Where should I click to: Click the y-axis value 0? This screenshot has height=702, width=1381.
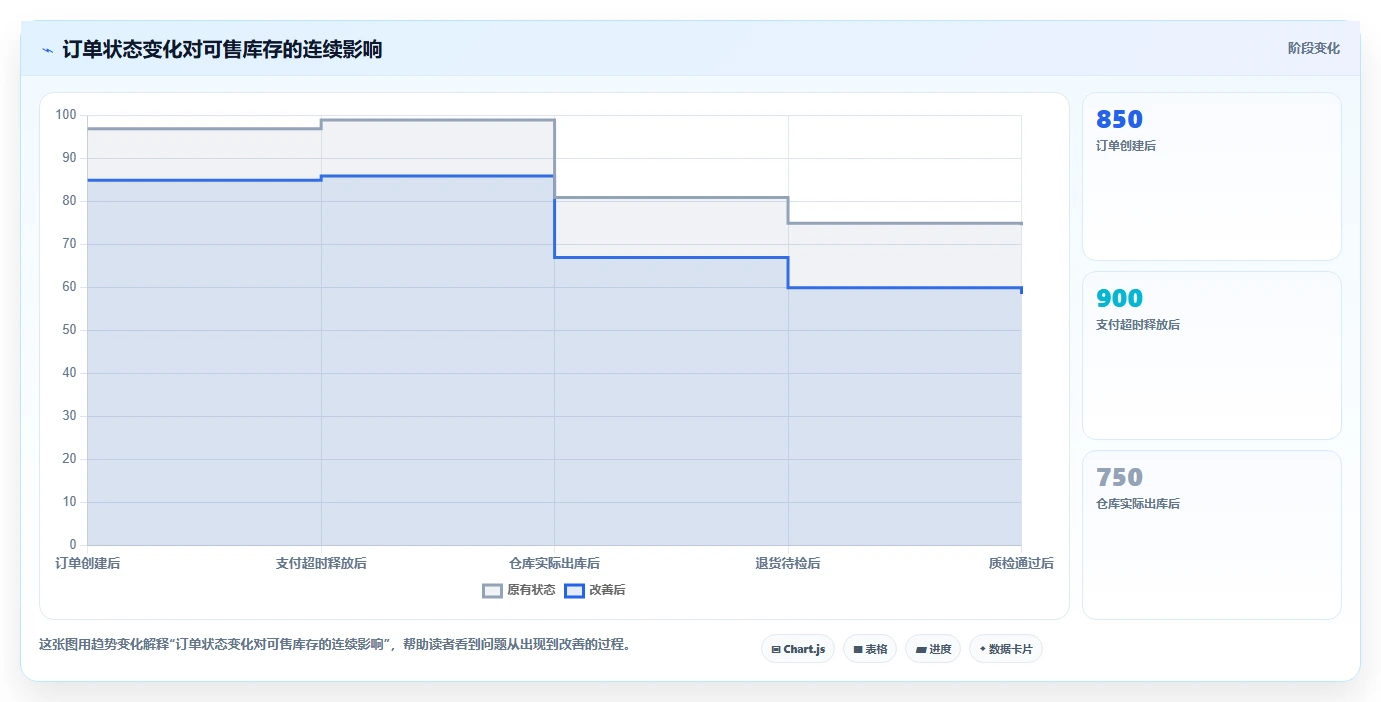(73, 545)
